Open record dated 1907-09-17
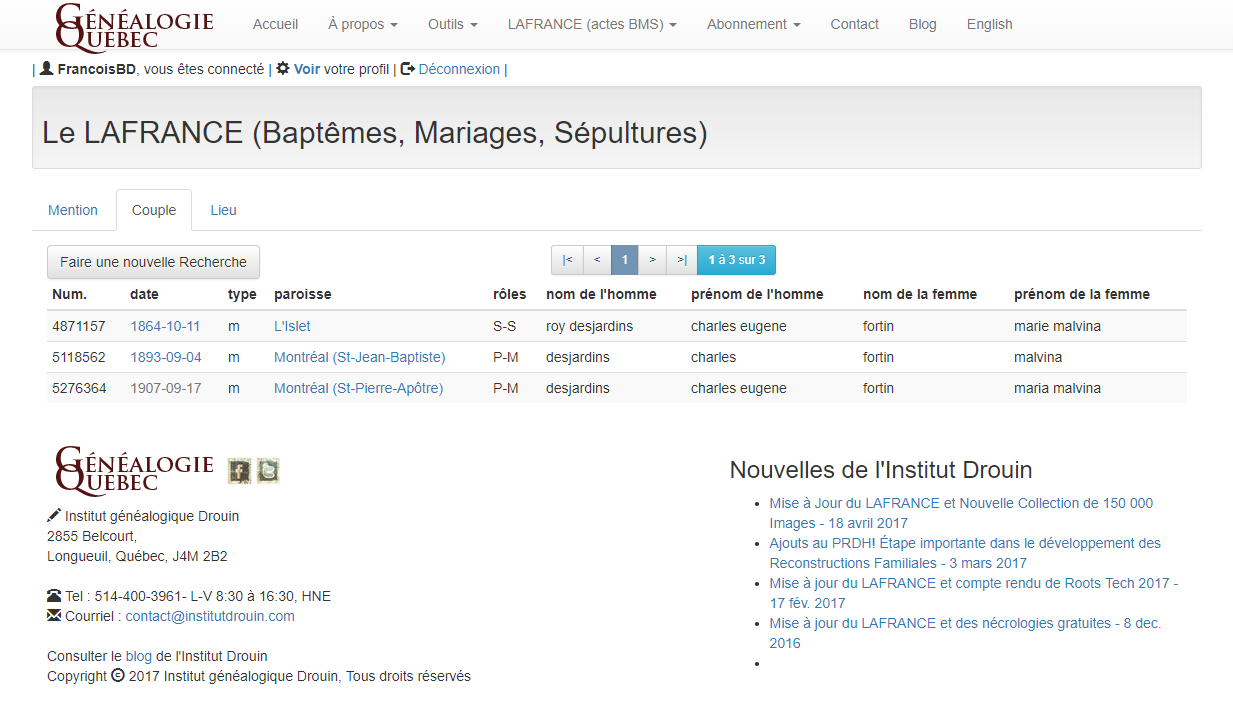The width and height of the screenshot is (1233, 711). click(x=165, y=388)
